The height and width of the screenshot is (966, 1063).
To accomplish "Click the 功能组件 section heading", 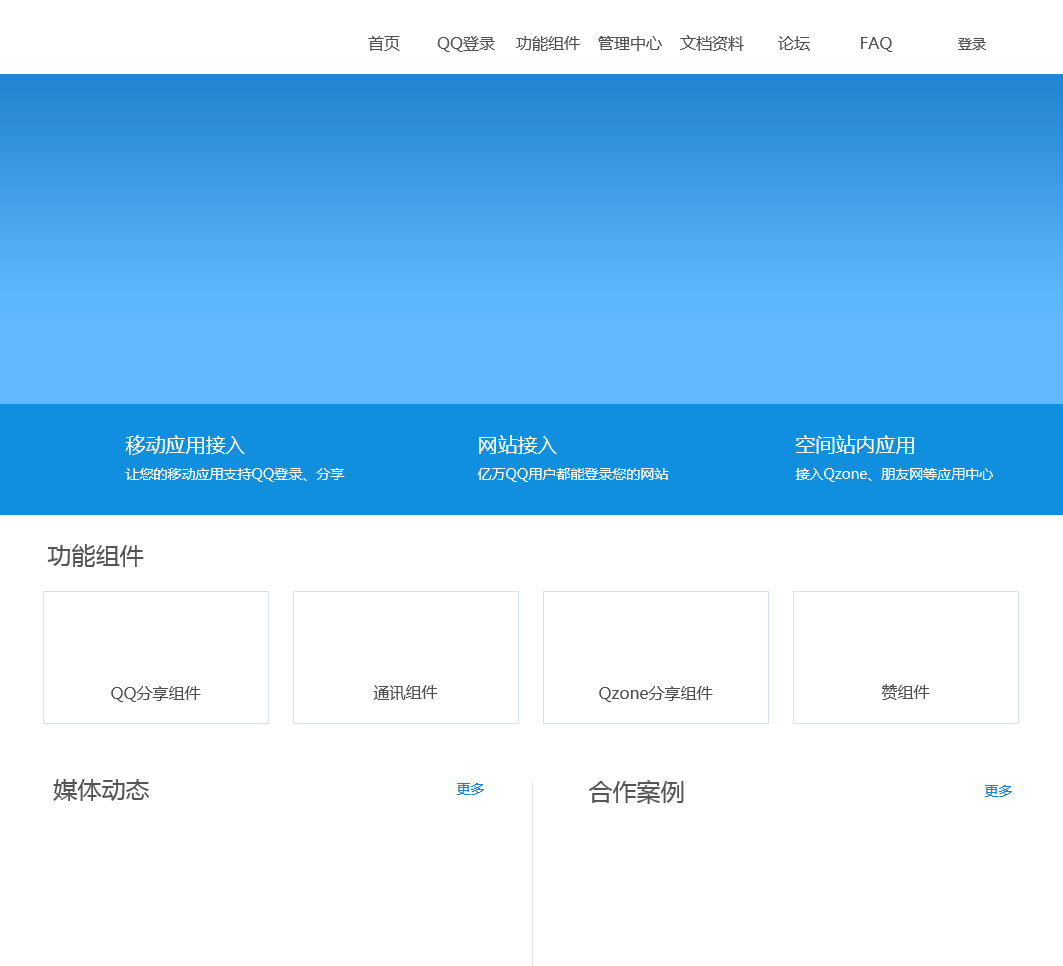I will (96, 556).
